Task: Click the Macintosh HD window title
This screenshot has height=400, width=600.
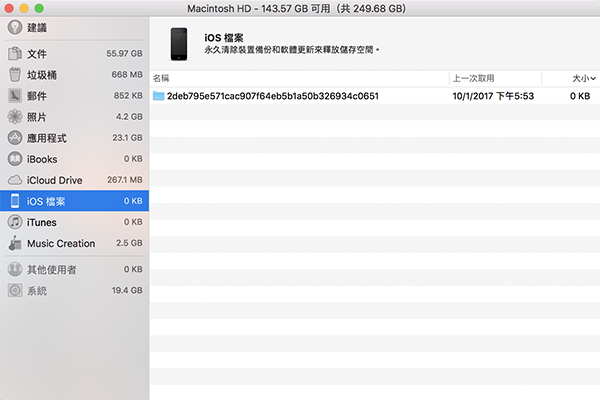Action: [x=297, y=8]
